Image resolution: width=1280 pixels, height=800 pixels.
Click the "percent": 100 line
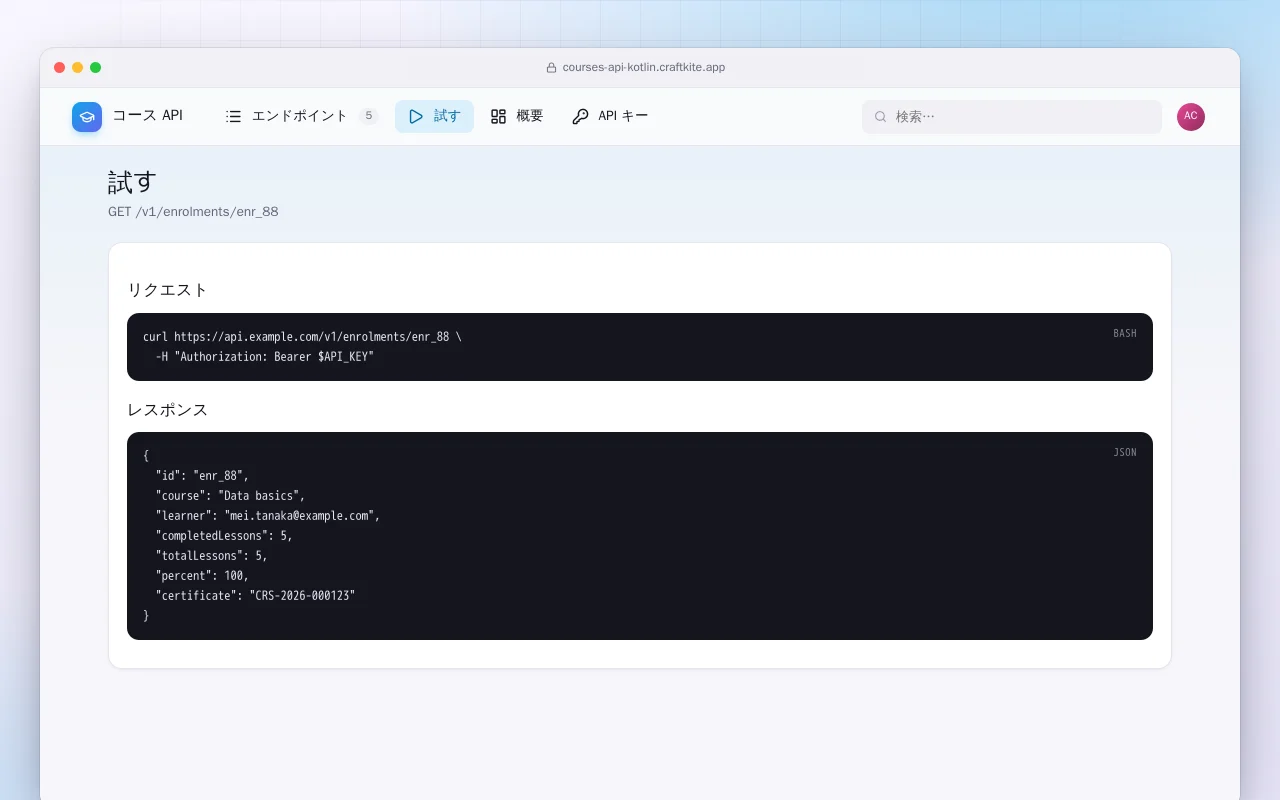click(202, 576)
